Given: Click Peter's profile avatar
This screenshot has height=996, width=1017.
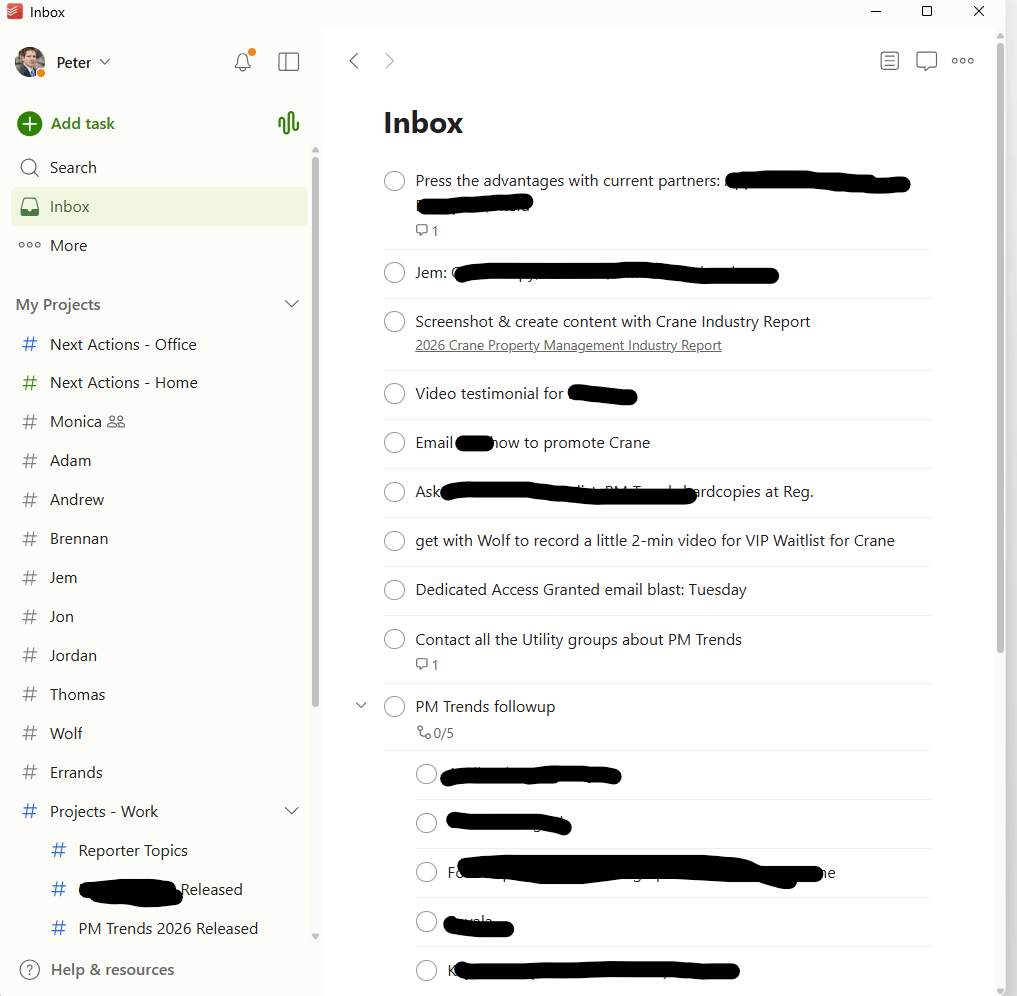Looking at the screenshot, I should pos(30,62).
